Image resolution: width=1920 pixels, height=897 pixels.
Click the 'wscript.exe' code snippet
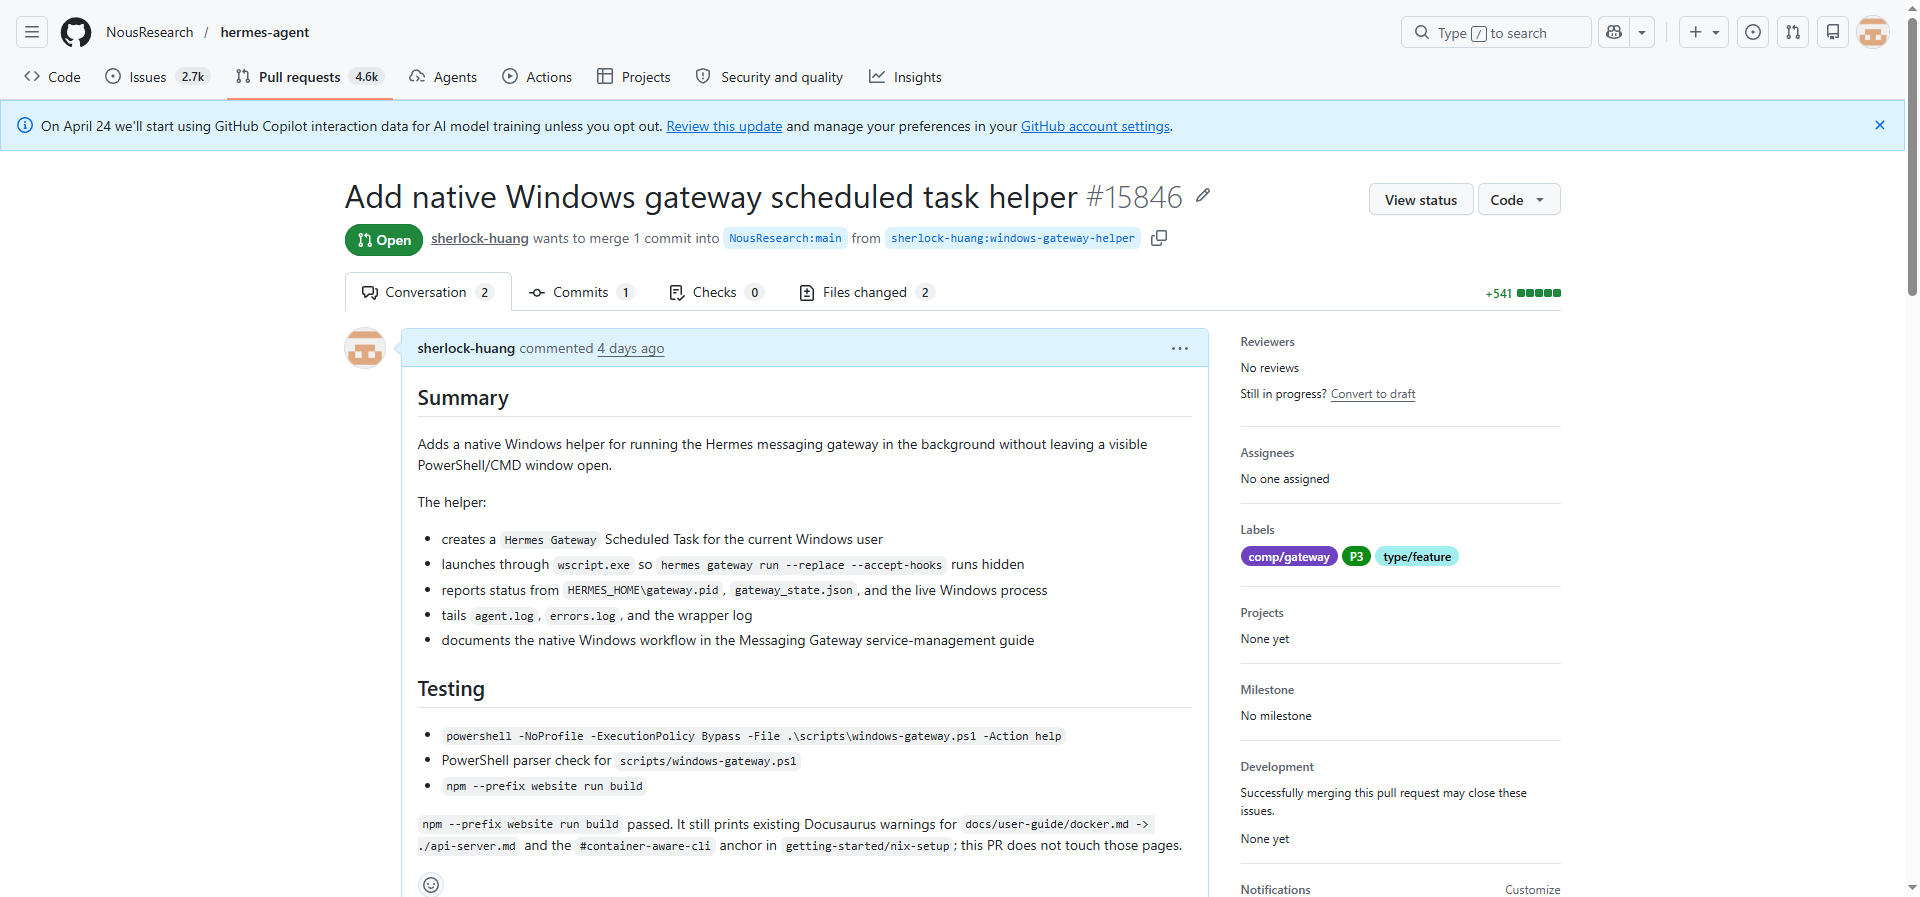pos(594,565)
